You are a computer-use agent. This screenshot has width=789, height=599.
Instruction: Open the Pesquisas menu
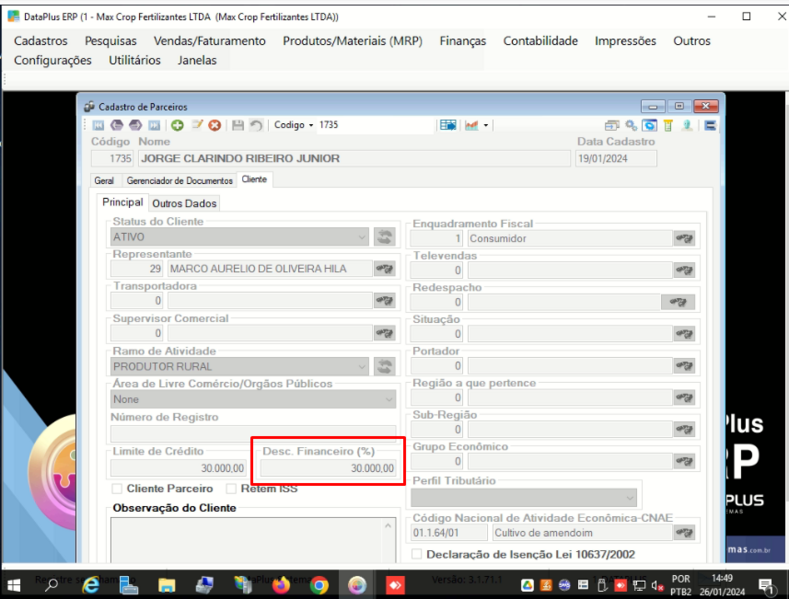111,41
